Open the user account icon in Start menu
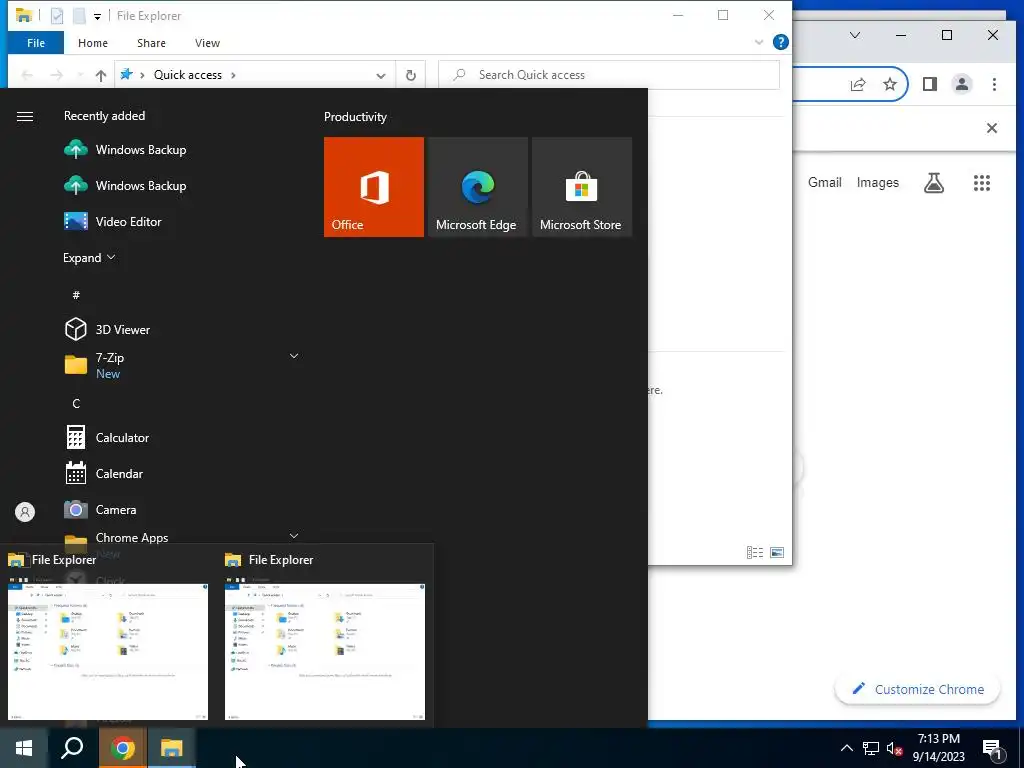This screenshot has width=1024, height=768. pos(25,512)
